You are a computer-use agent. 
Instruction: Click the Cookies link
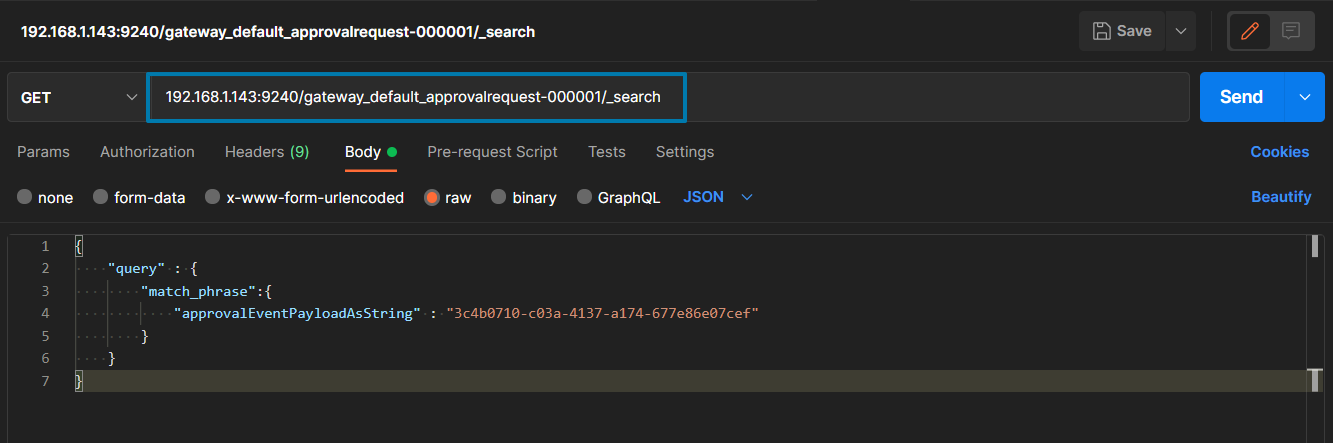coord(1279,152)
